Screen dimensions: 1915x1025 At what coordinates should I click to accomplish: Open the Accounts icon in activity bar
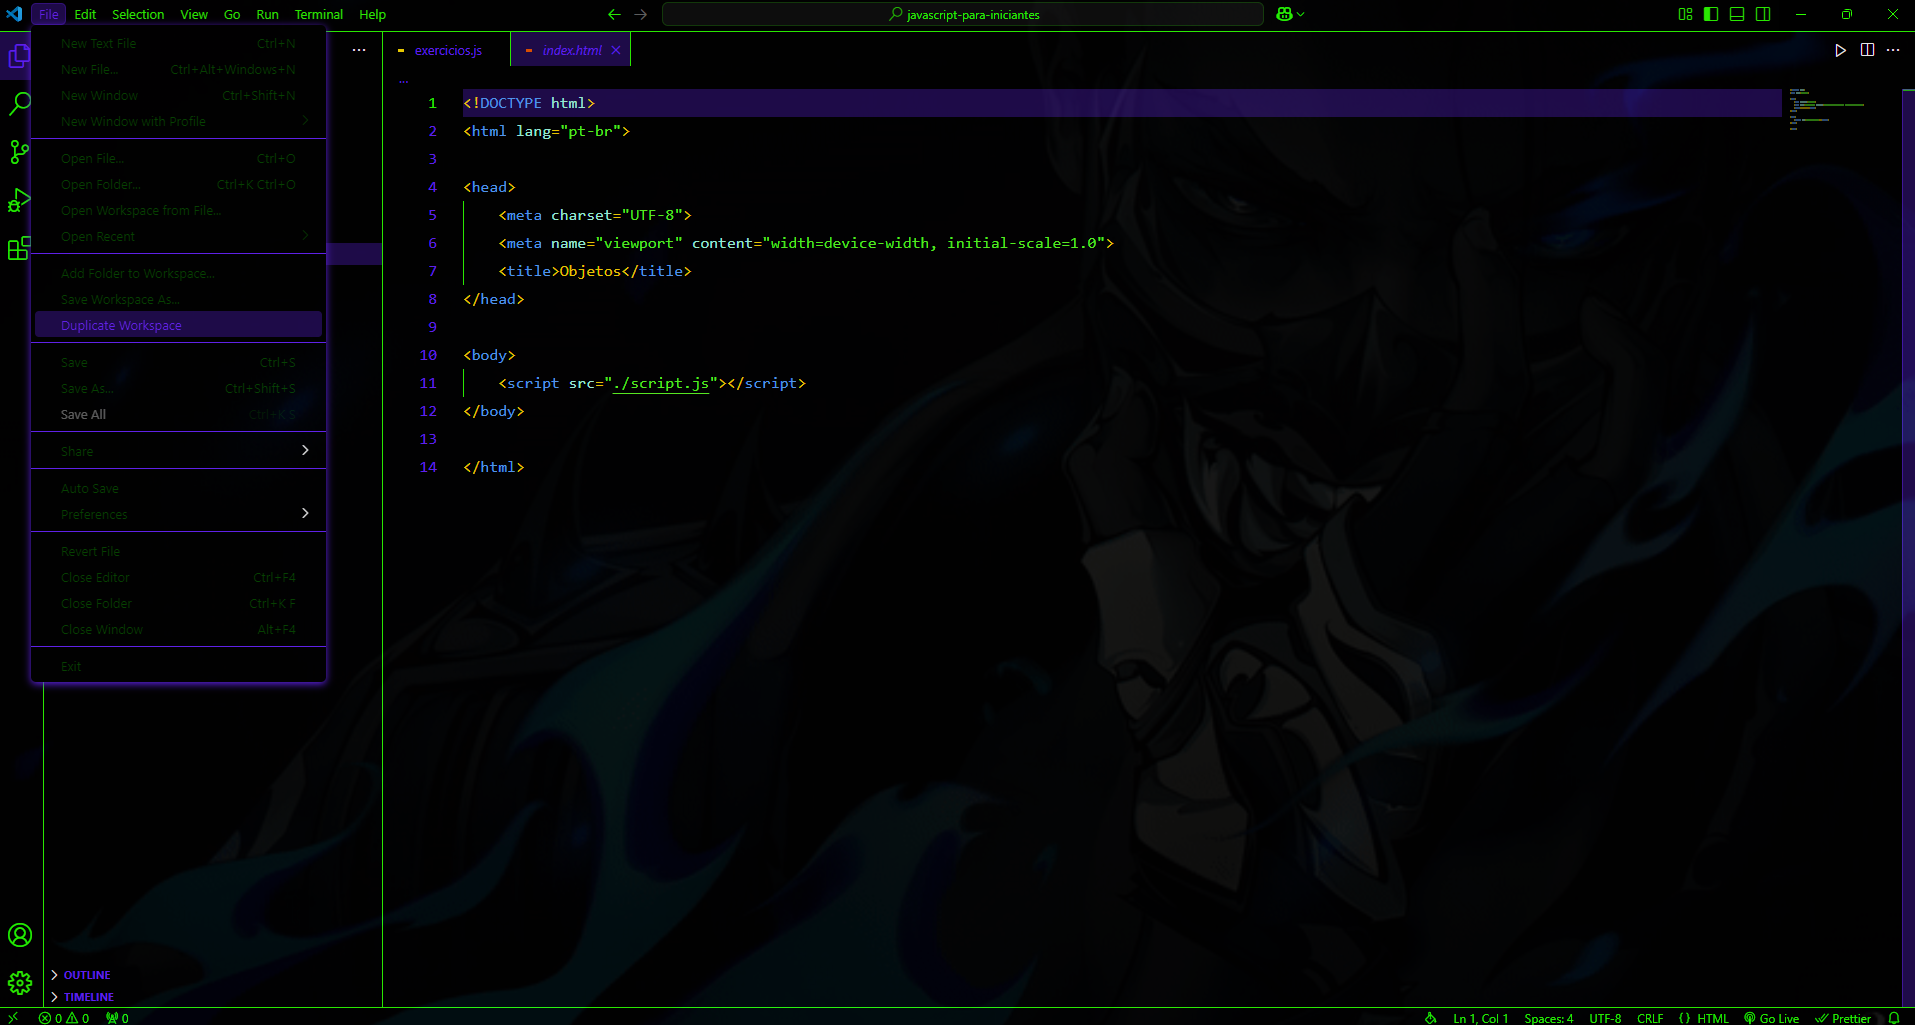(x=20, y=935)
